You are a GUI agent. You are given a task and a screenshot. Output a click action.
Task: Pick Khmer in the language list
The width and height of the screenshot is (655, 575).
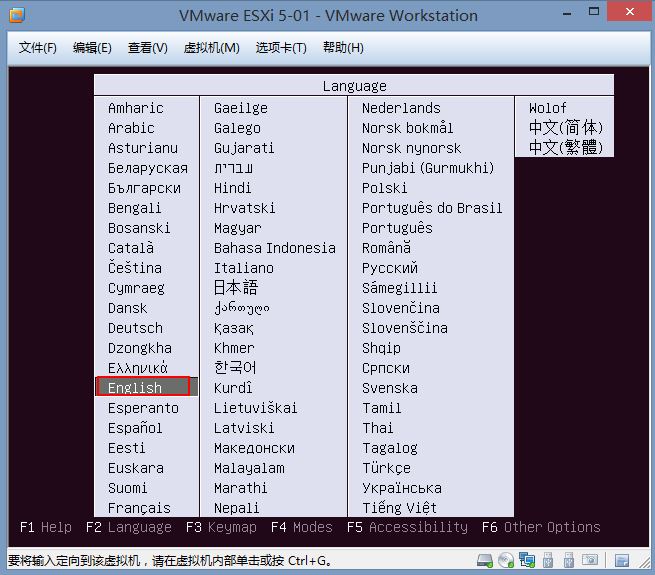tap(234, 348)
